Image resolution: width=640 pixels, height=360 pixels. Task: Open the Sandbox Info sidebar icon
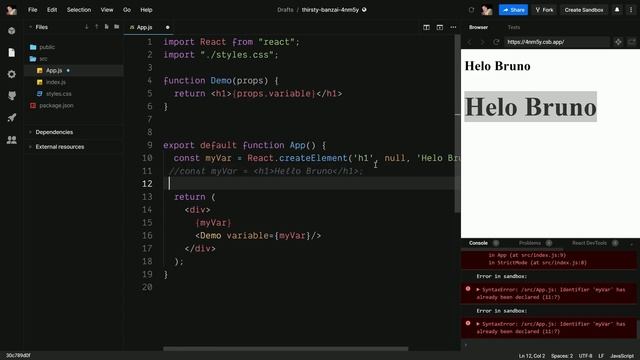click(x=11, y=31)
